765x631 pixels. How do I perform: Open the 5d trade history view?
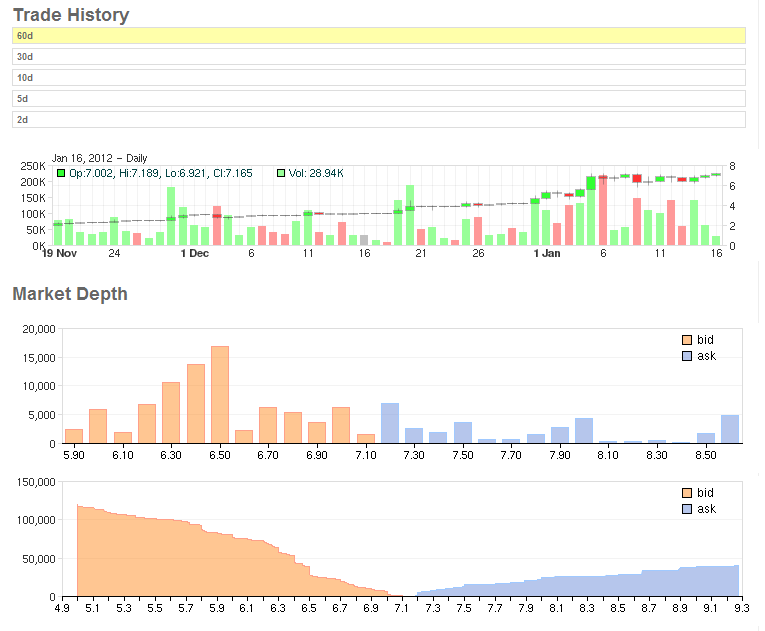point(378,98)
